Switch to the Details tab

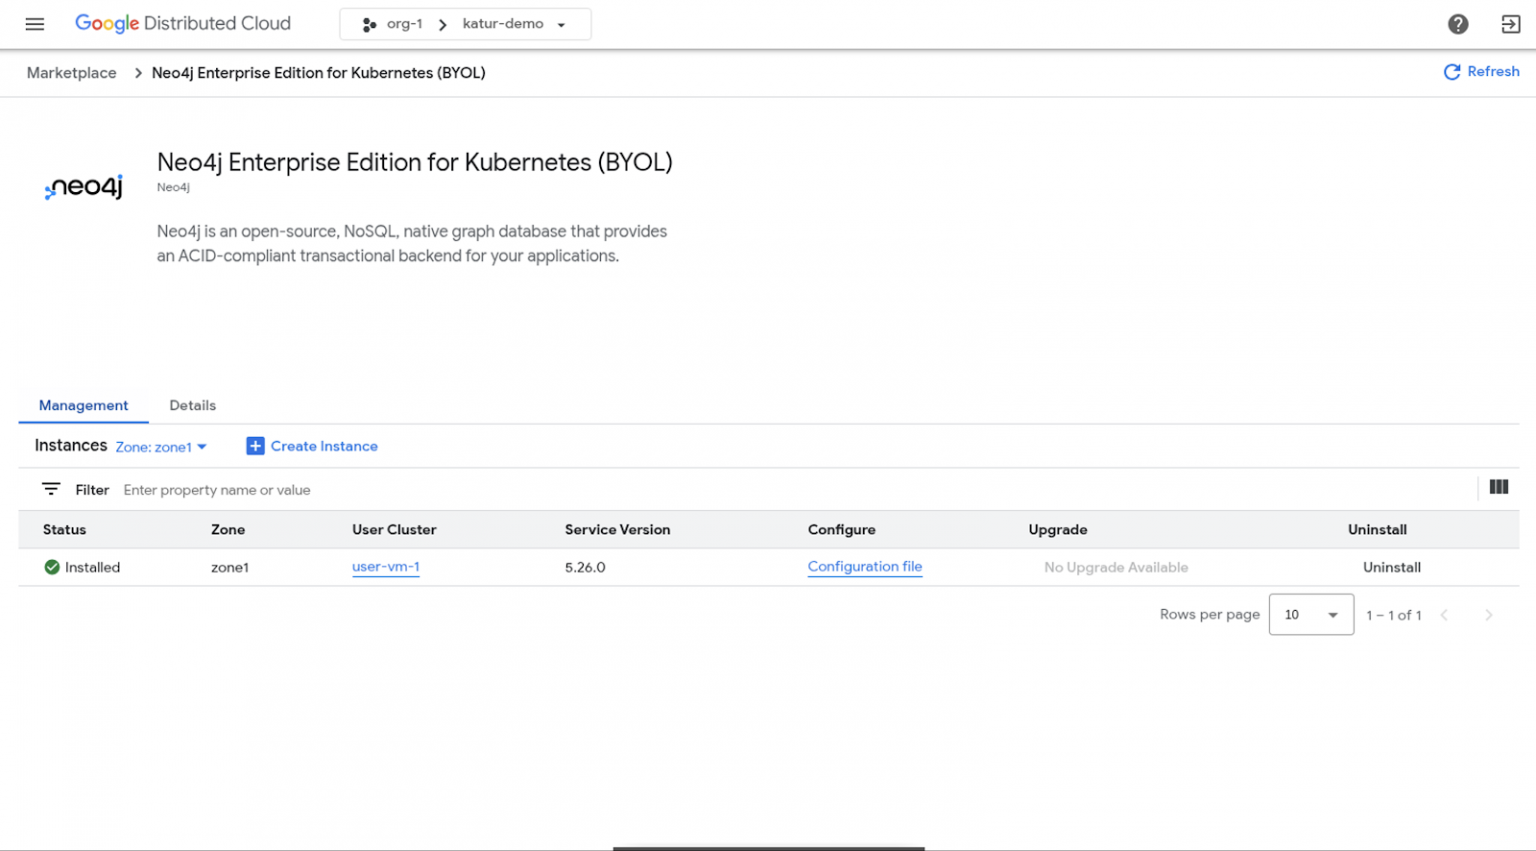(x=192, y=405)
